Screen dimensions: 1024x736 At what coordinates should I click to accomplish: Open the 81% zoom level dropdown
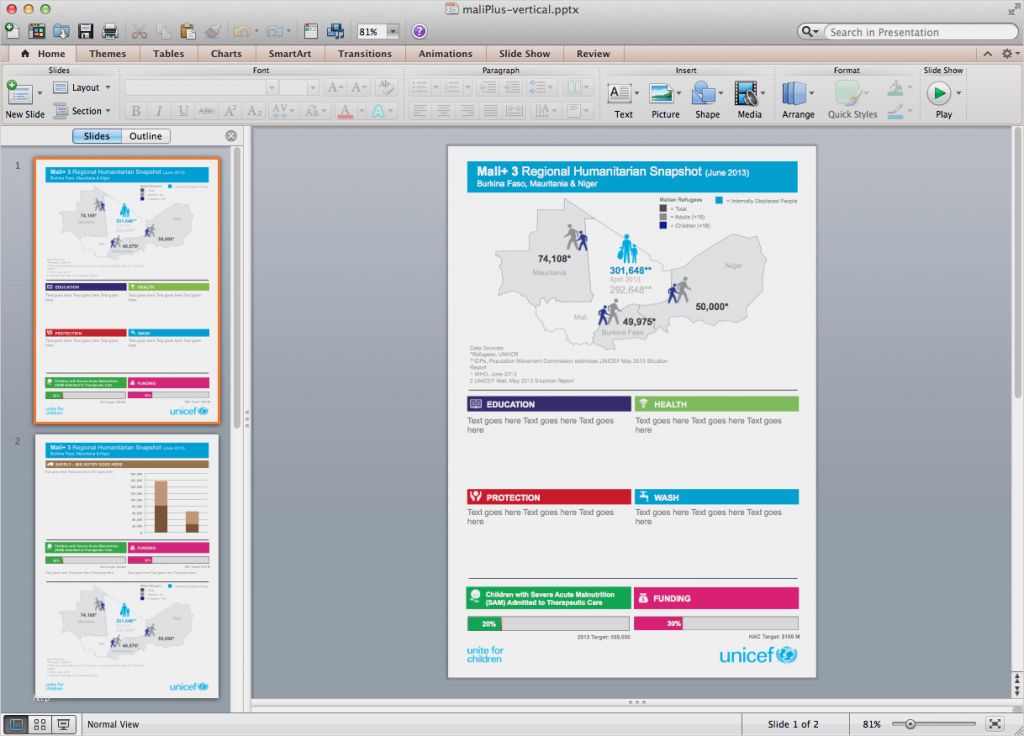392,29
